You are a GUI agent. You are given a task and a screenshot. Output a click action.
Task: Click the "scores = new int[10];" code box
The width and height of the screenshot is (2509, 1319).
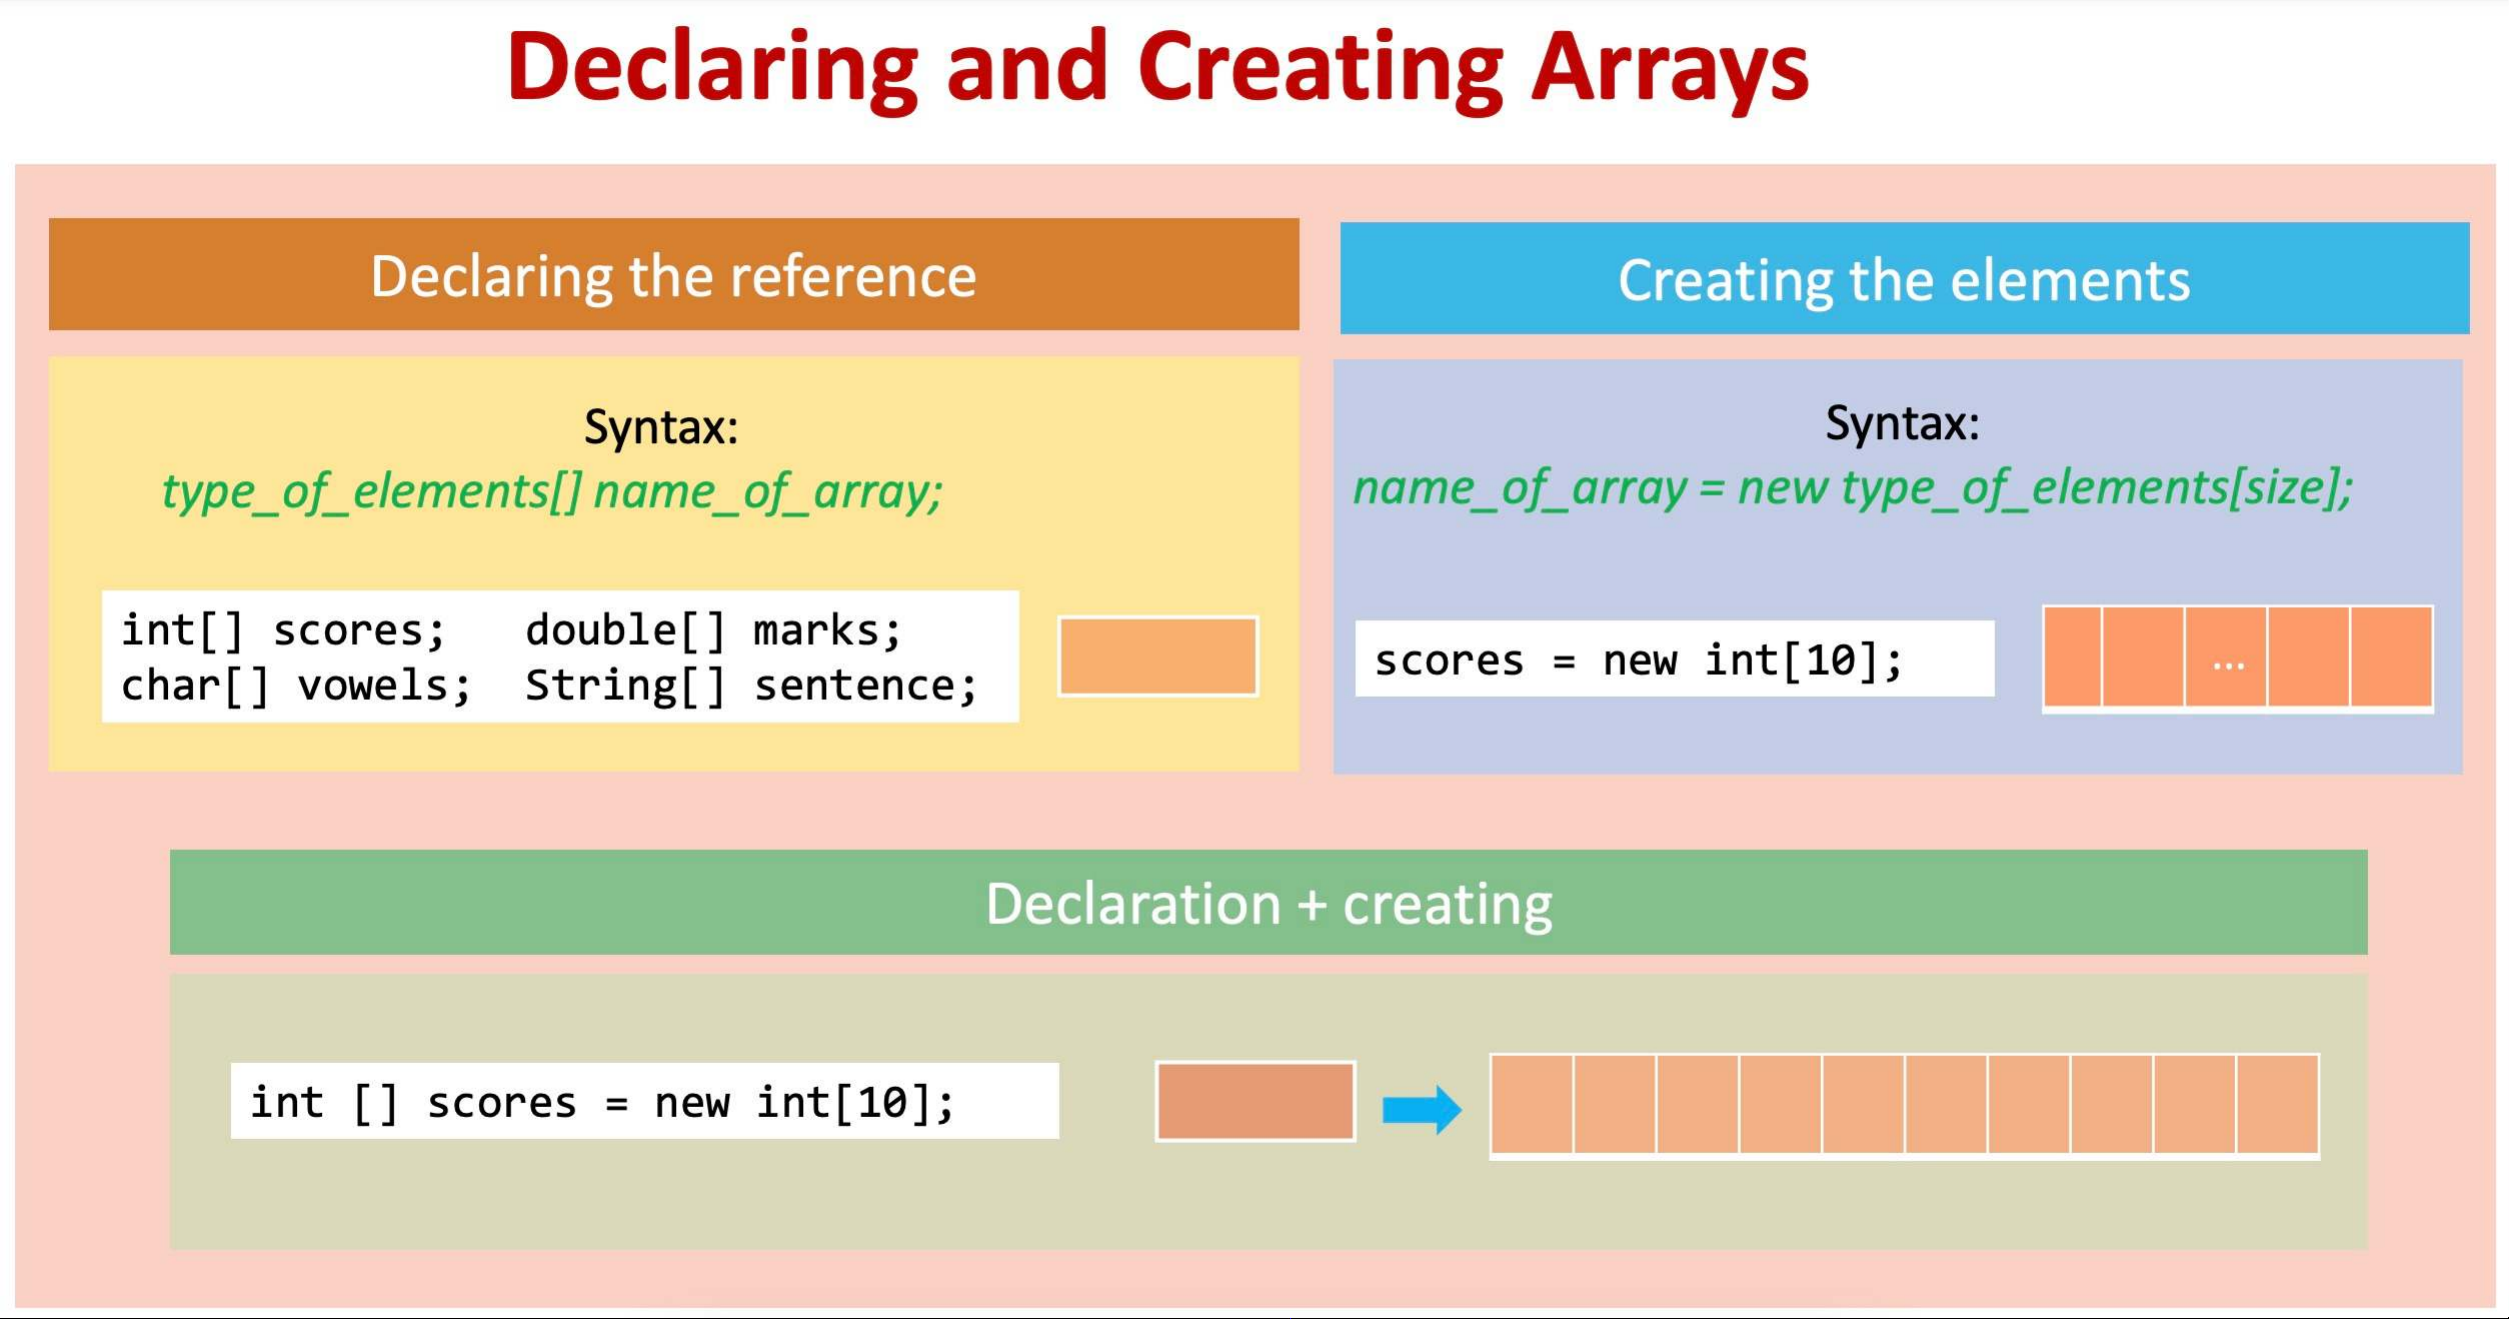coord(1673,659)
